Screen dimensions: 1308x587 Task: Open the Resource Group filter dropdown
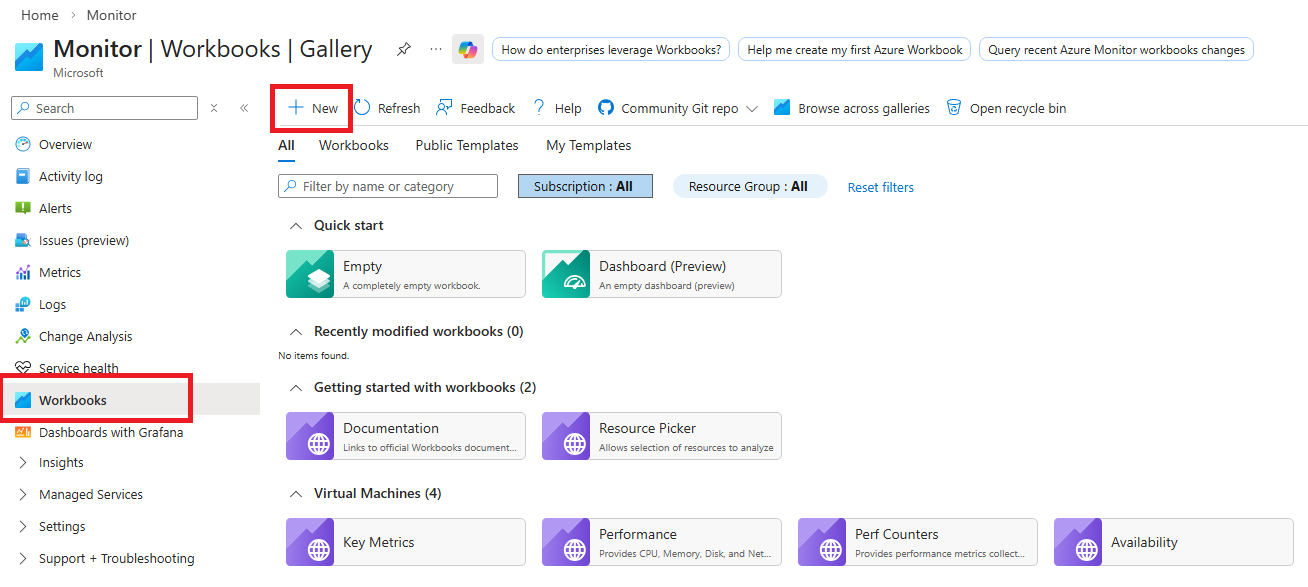point(749,186)
